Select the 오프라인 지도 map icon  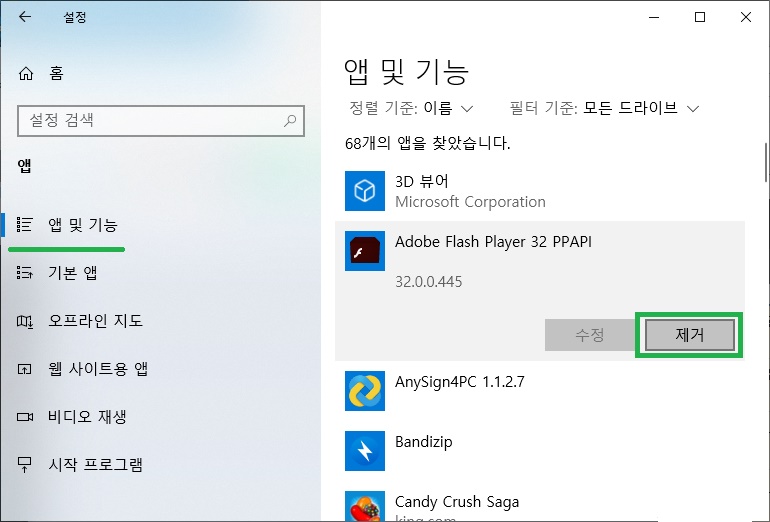pos(25,321)
